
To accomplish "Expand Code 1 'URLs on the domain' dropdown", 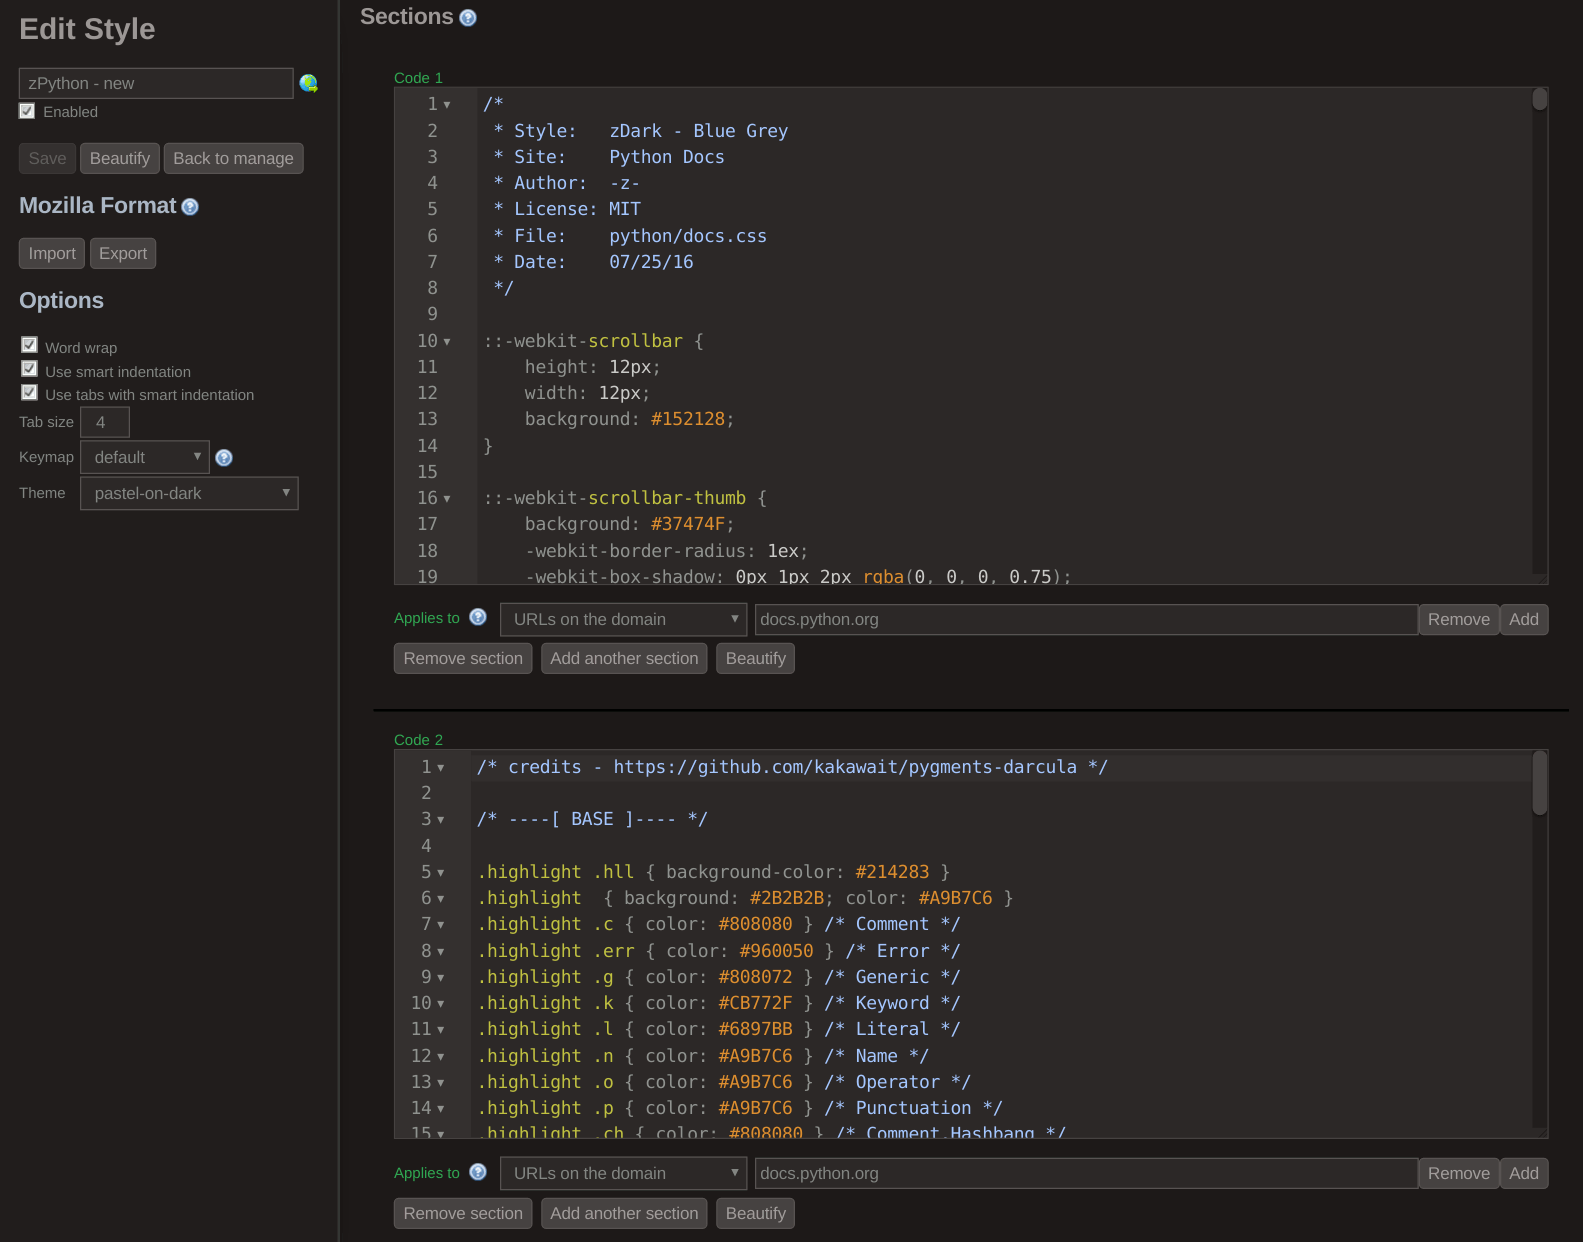I will coord(623,619).
